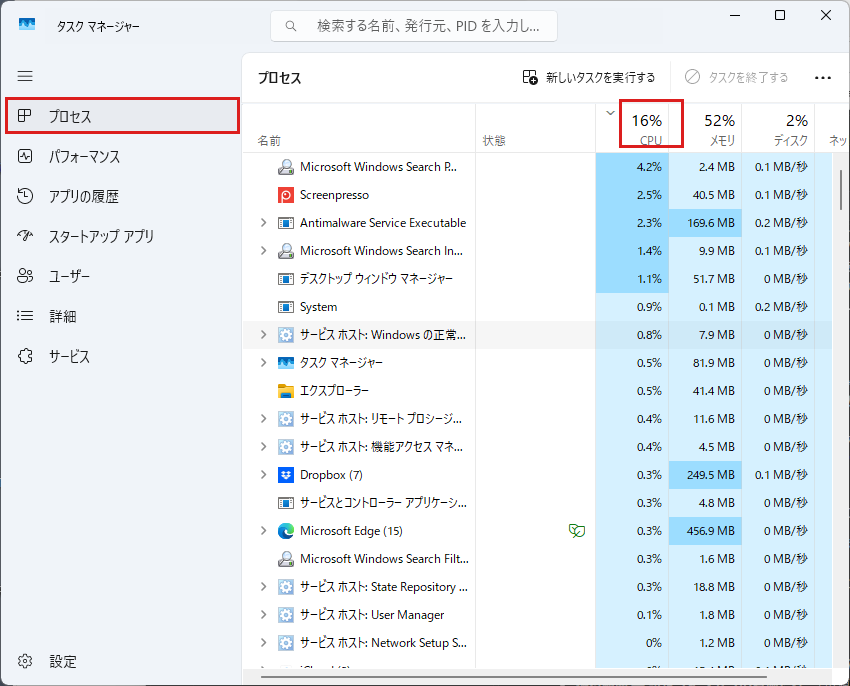Open the hamburger navigation menu
This screenshot has width=850, height=686.
pos(25,76)
